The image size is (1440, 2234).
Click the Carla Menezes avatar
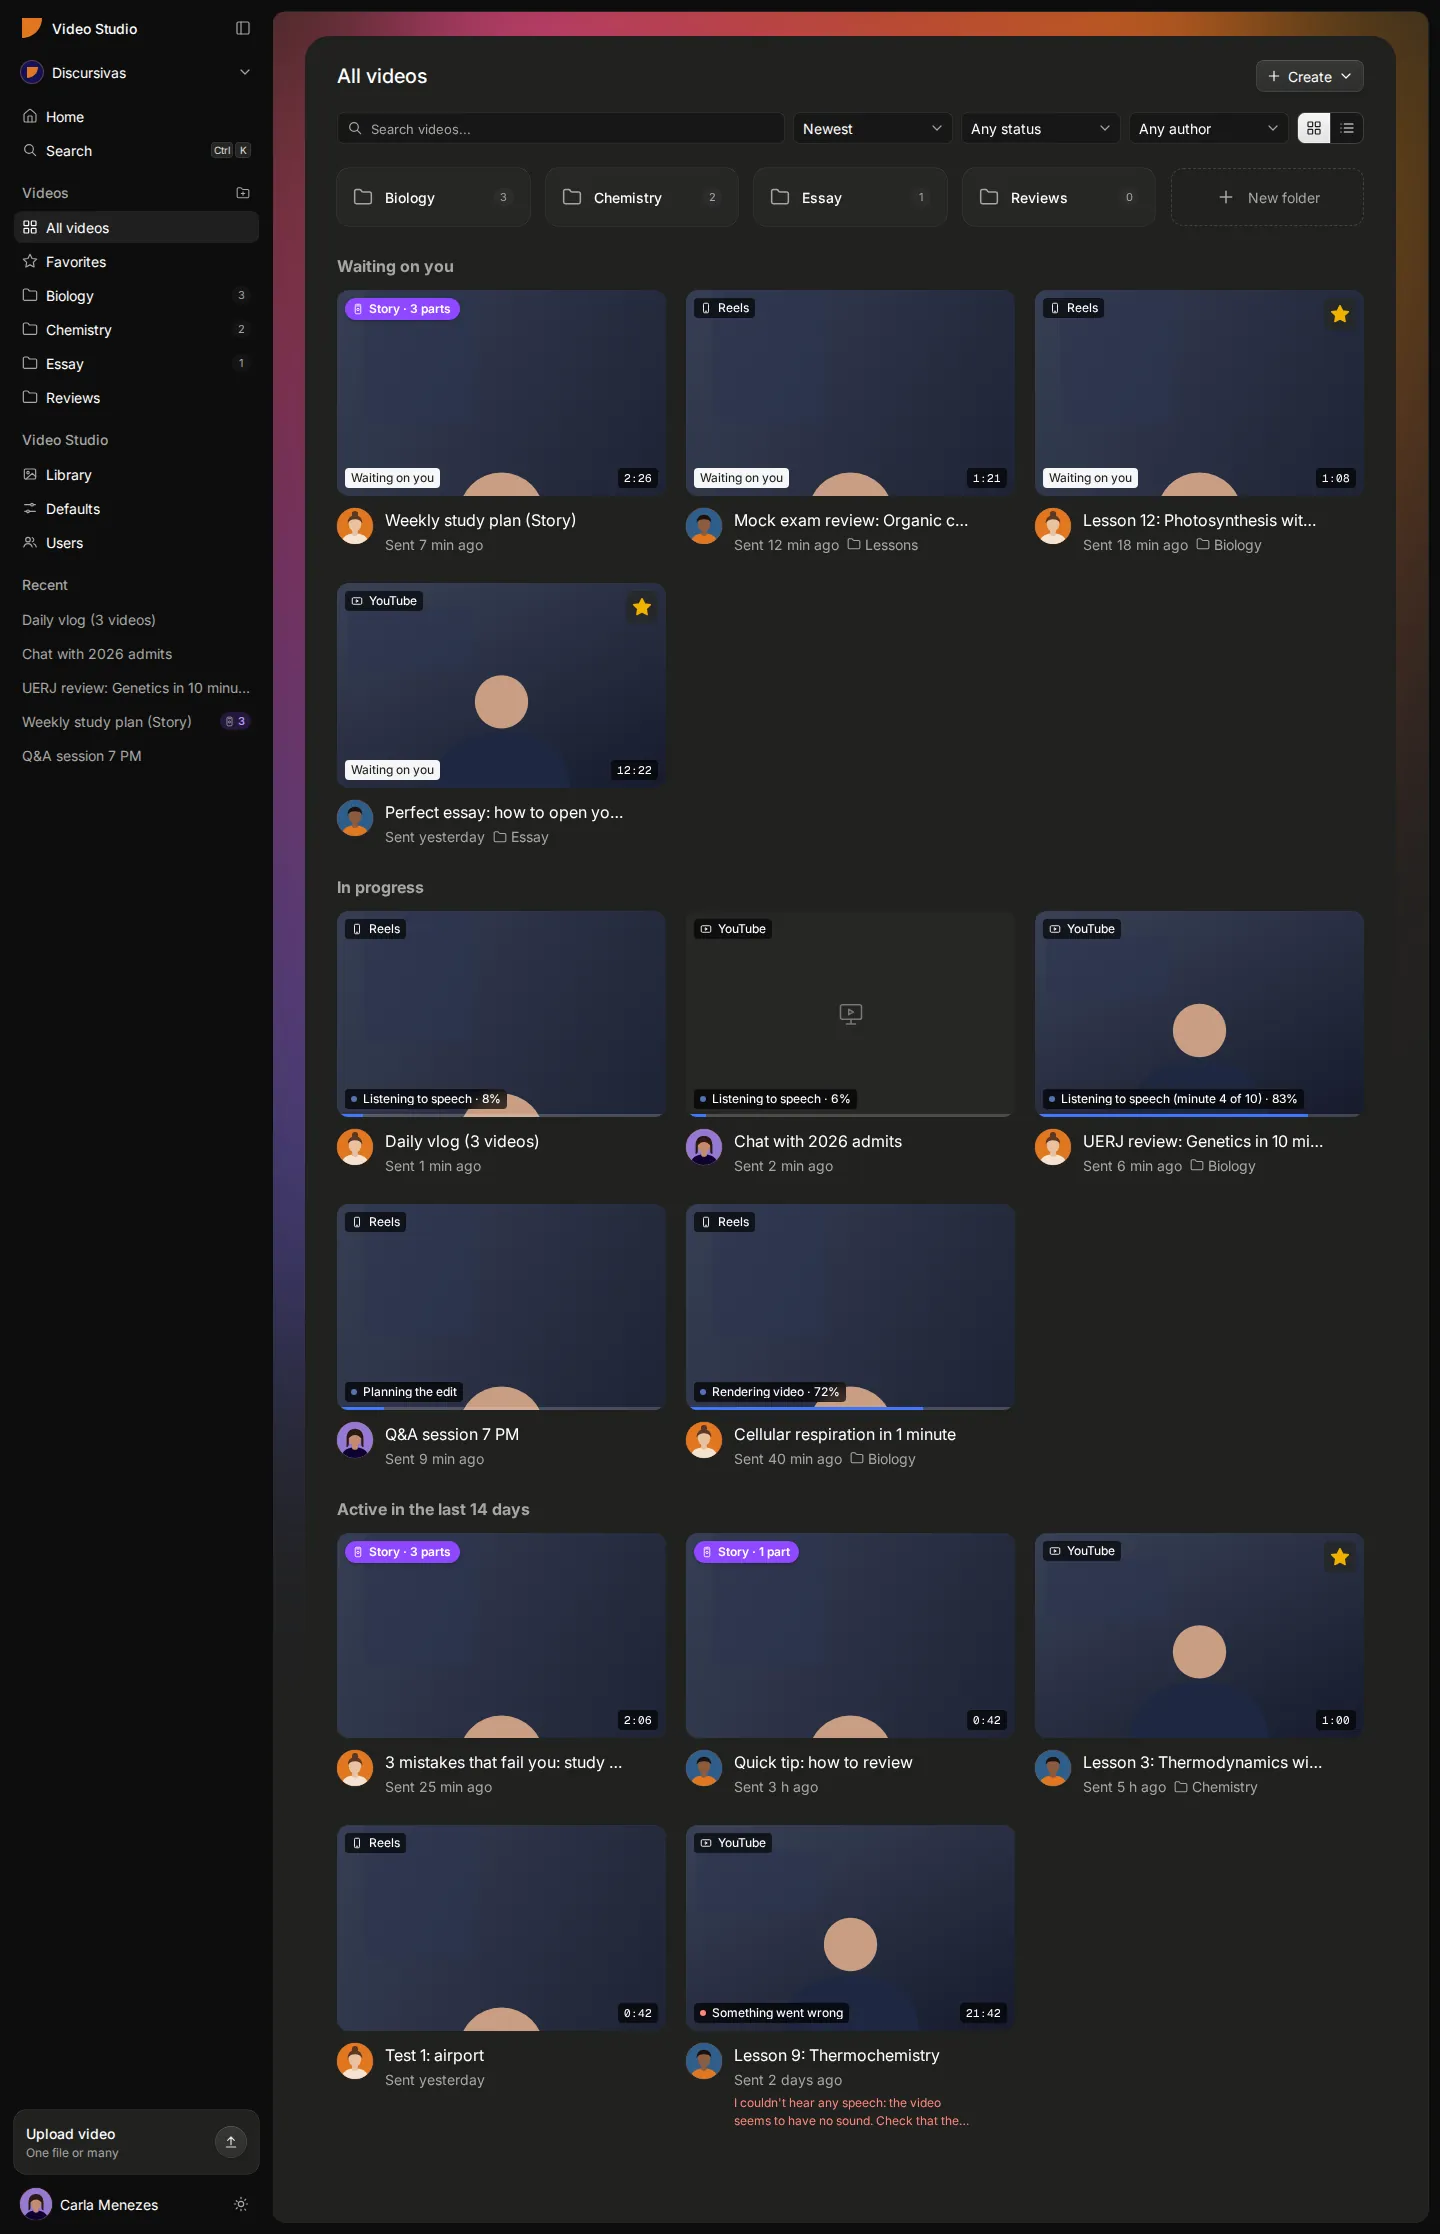36,2204
